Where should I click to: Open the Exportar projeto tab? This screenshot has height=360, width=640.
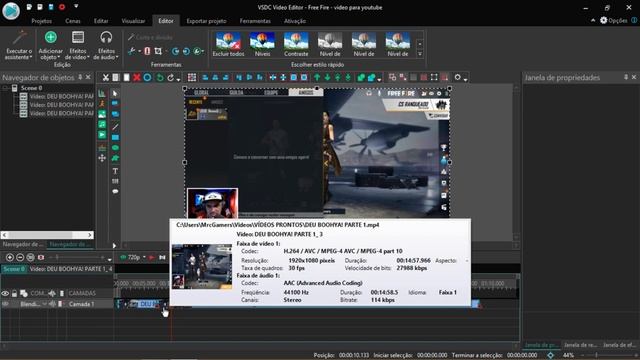(206, 21)
